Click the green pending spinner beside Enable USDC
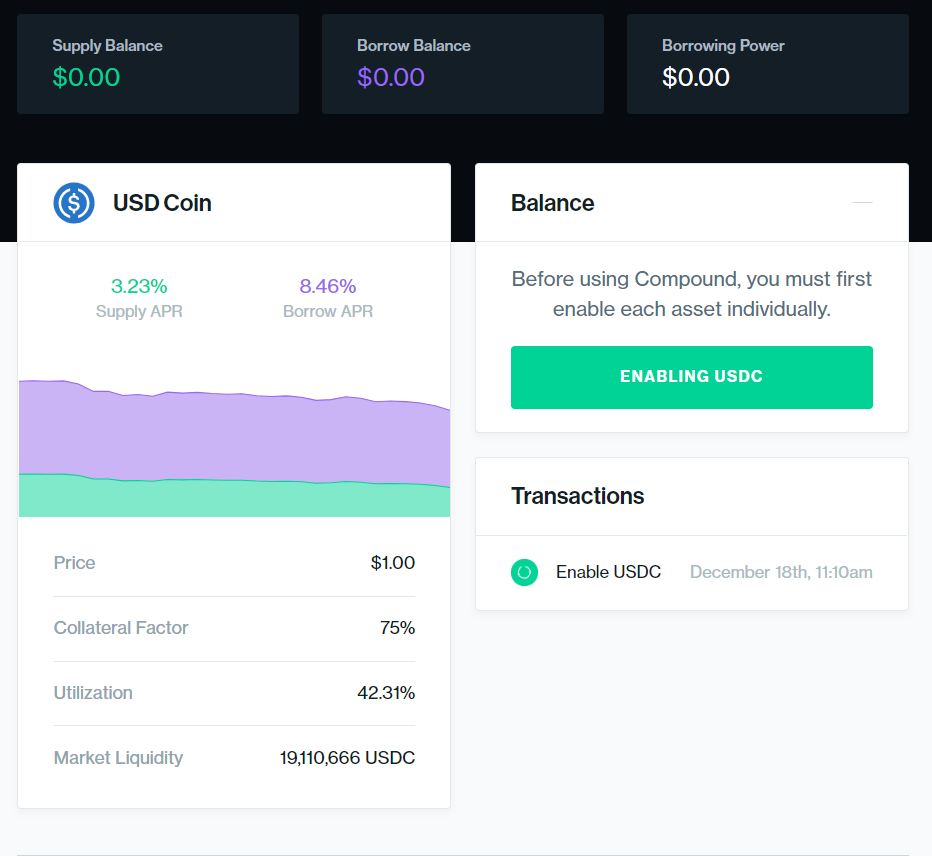The image size is (932, 856). pos(524,572)
